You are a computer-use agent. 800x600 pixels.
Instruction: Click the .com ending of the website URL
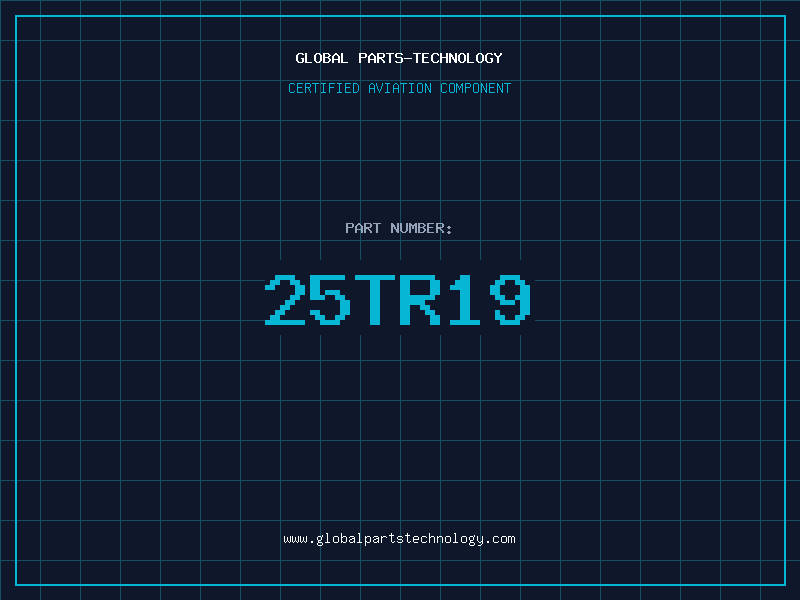point(500,539)
